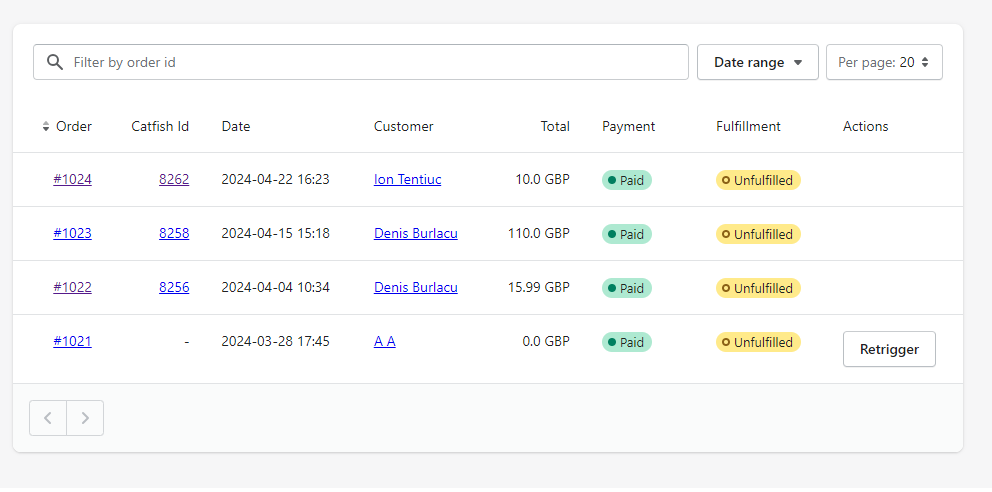
Task: Select date 2024-04-22 16:23
Action: point(275,180)
